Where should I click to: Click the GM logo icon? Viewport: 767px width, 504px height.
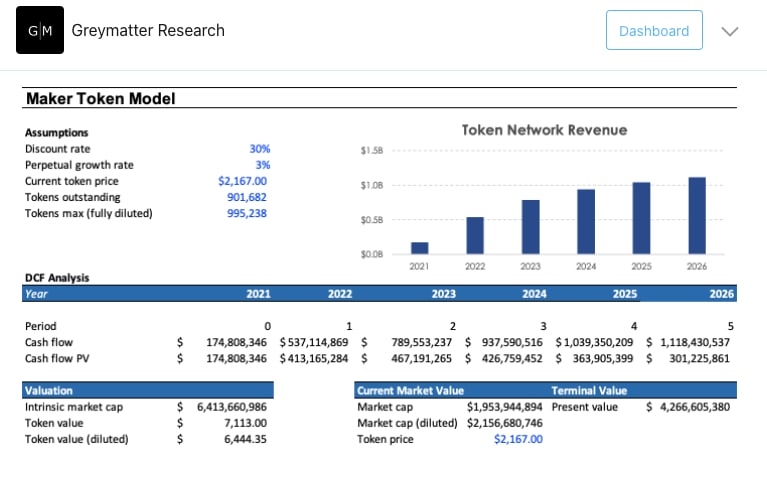pos(40,30)
